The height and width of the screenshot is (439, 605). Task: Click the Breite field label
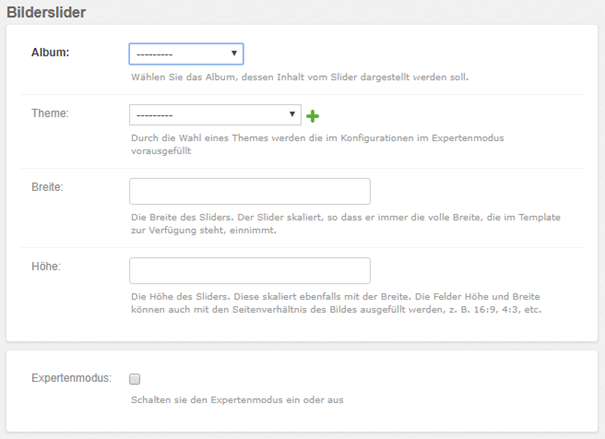pos(47,188)
